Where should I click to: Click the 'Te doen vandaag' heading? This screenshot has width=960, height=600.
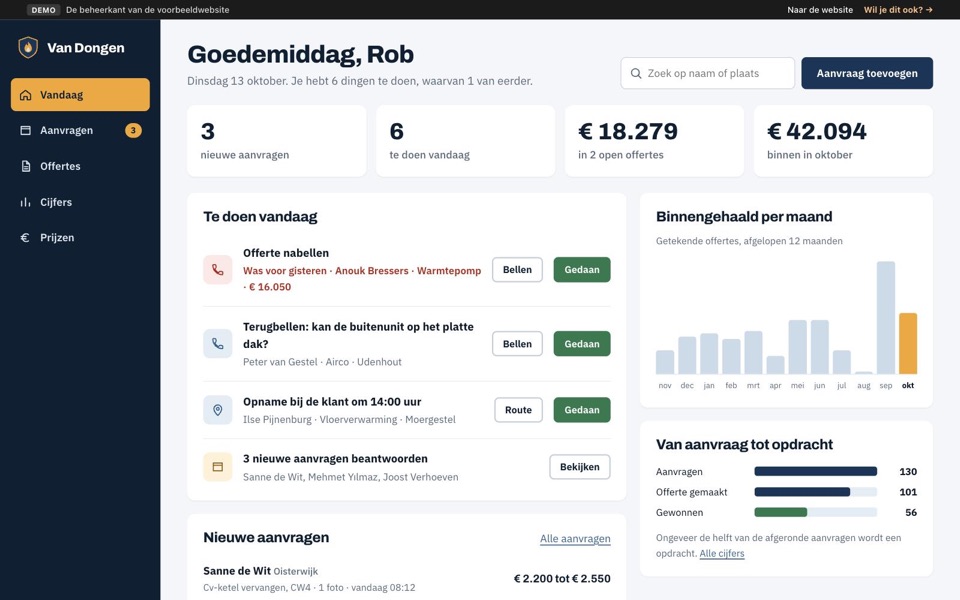pyautogui.click(x=260, y=217)
